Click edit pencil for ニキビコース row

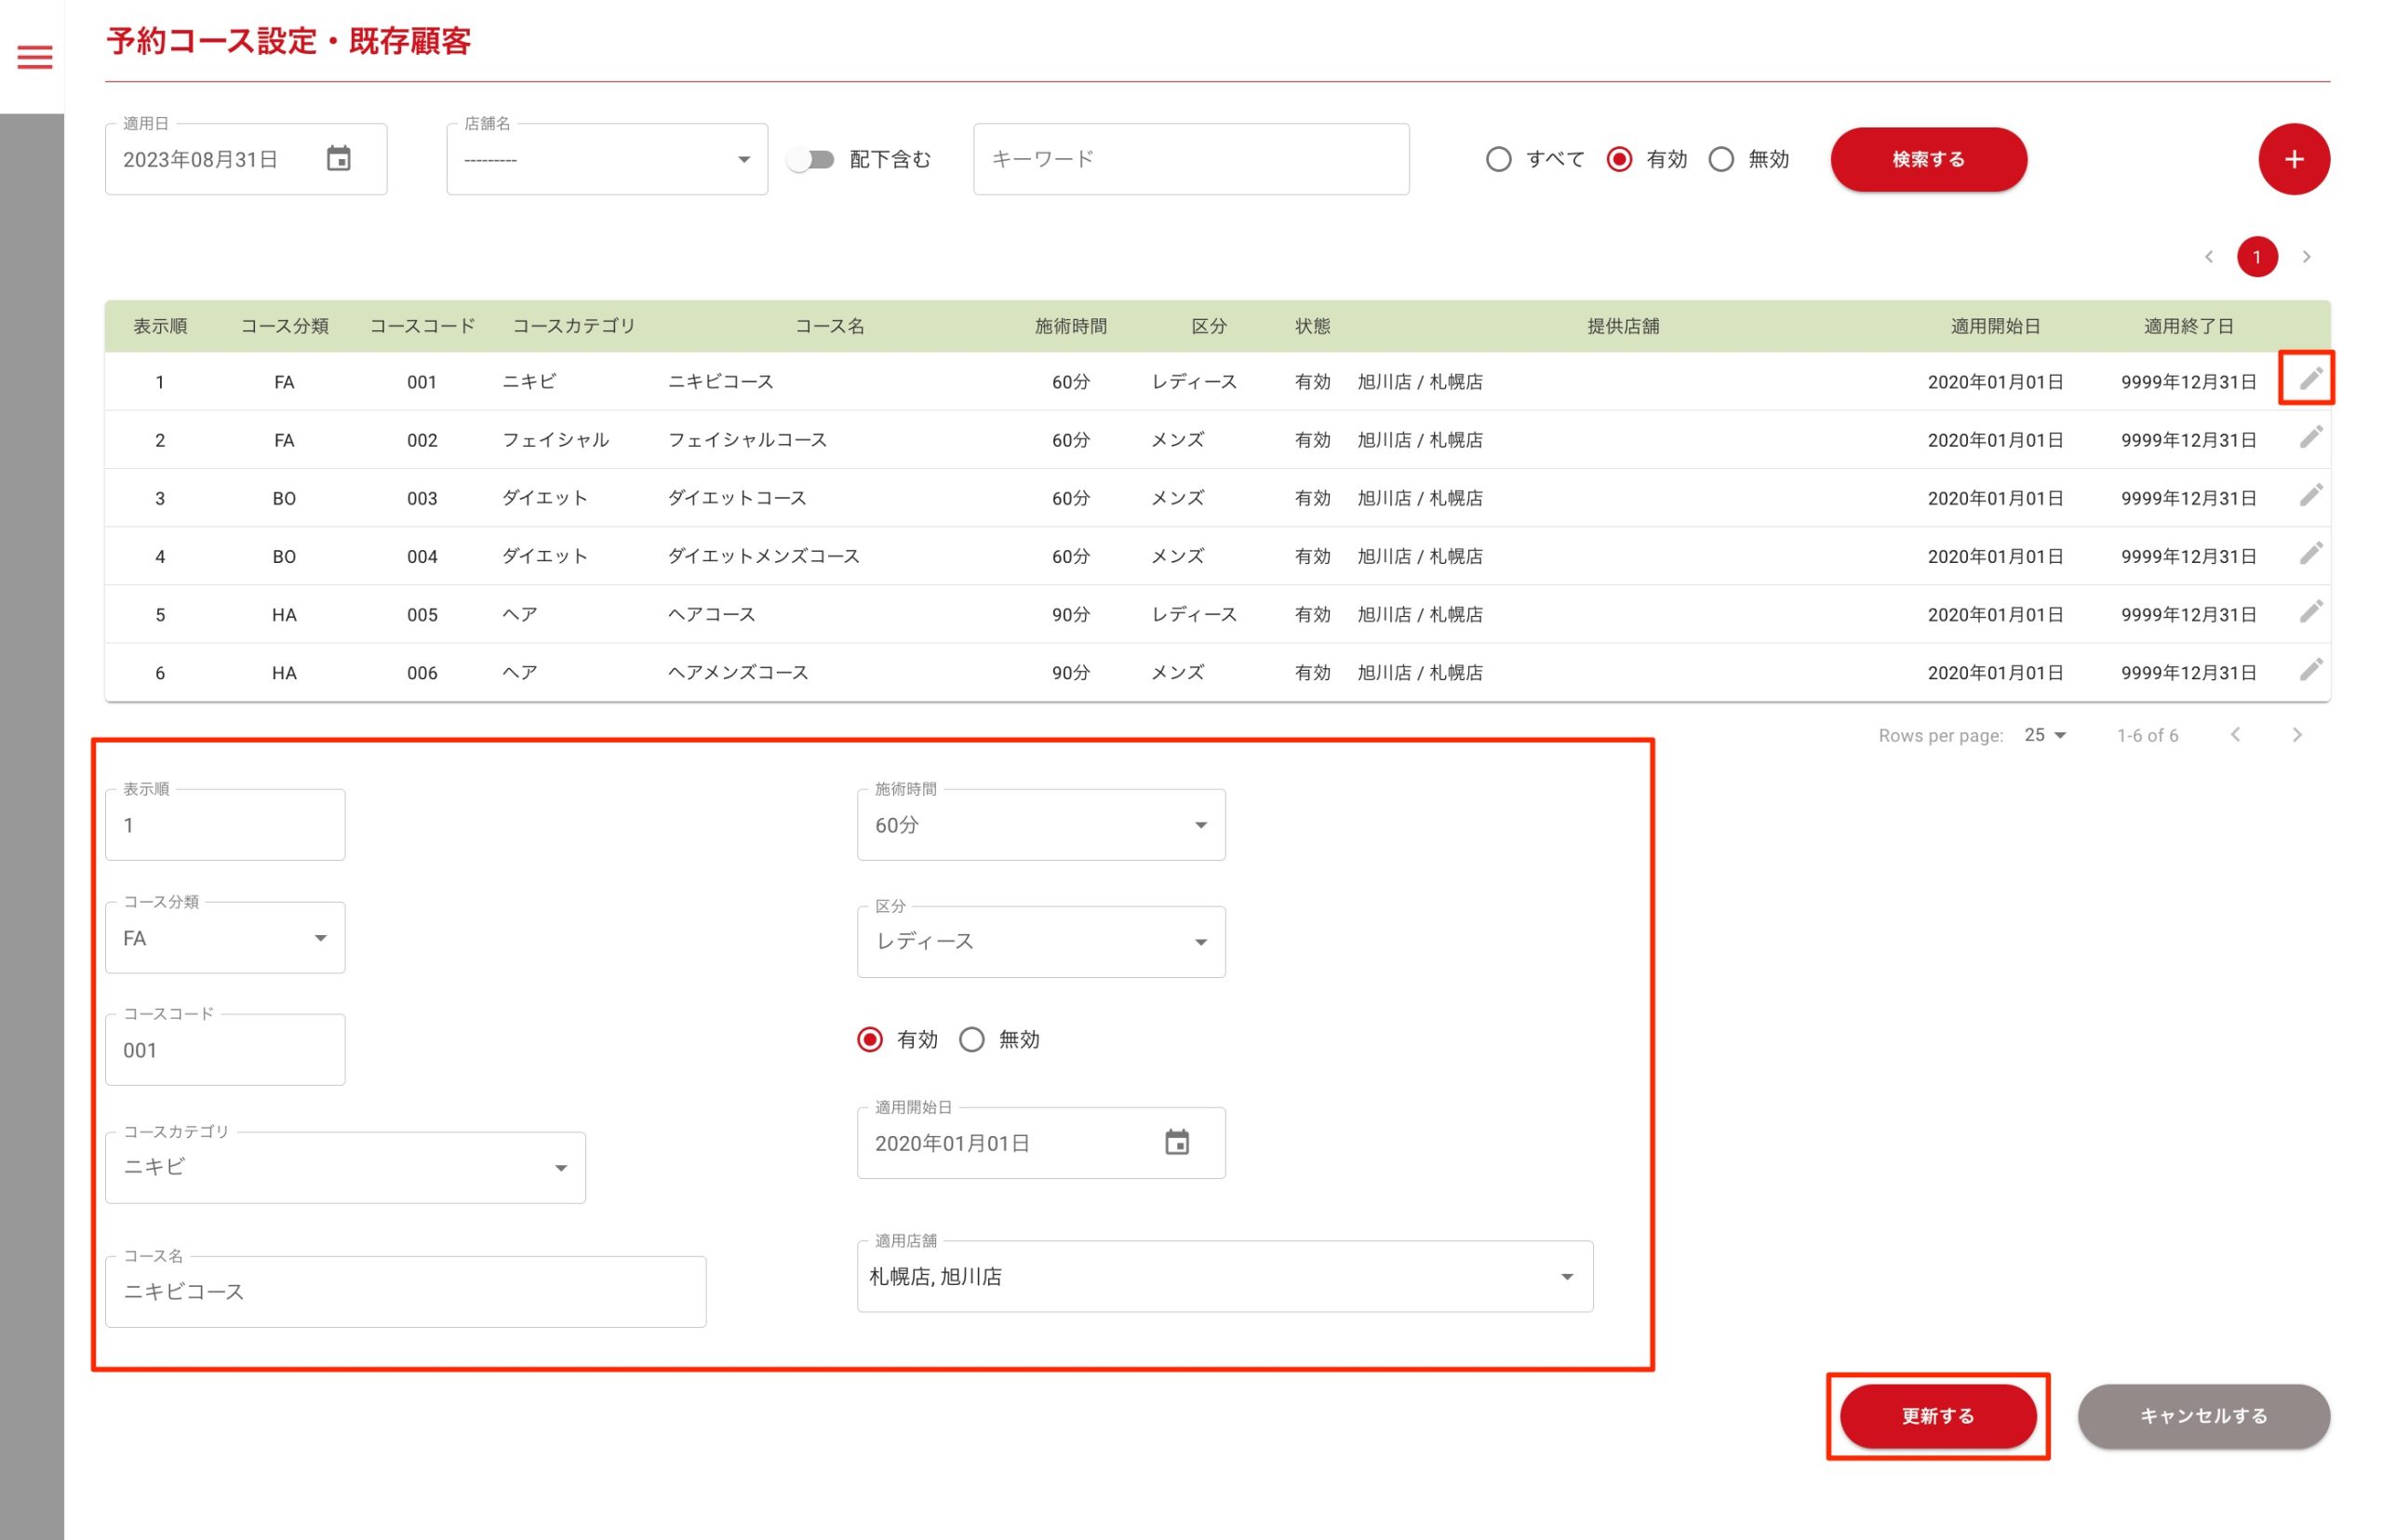(x=2309, y=379)
